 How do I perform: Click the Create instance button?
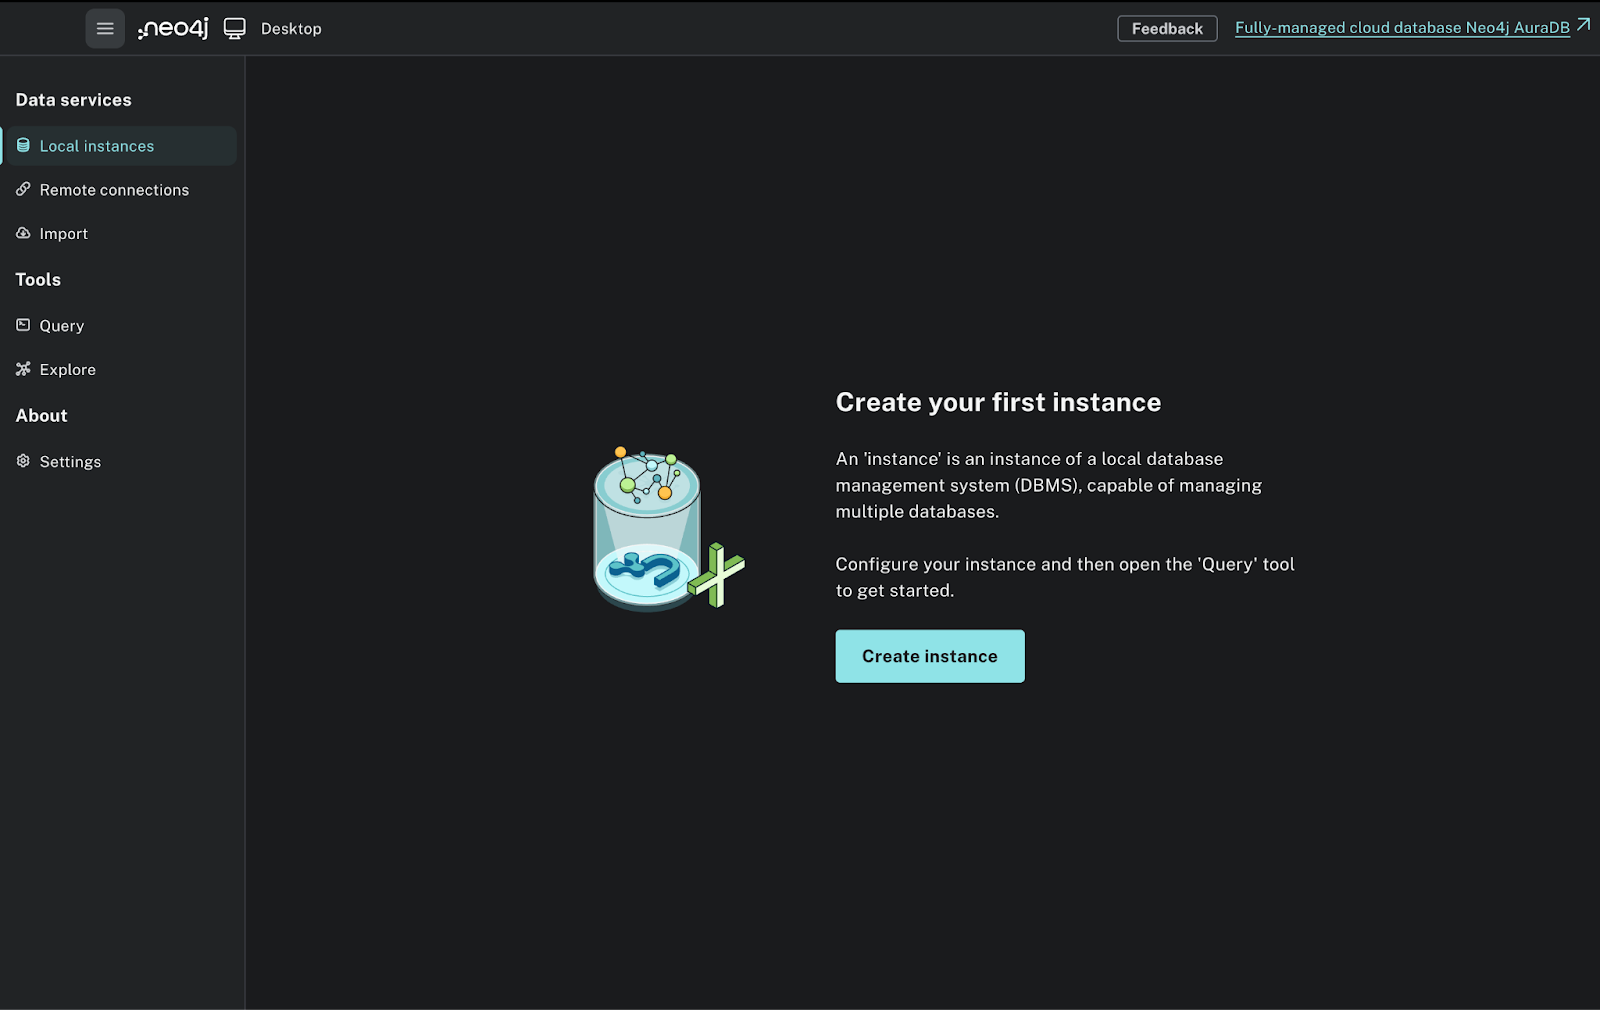930,656
